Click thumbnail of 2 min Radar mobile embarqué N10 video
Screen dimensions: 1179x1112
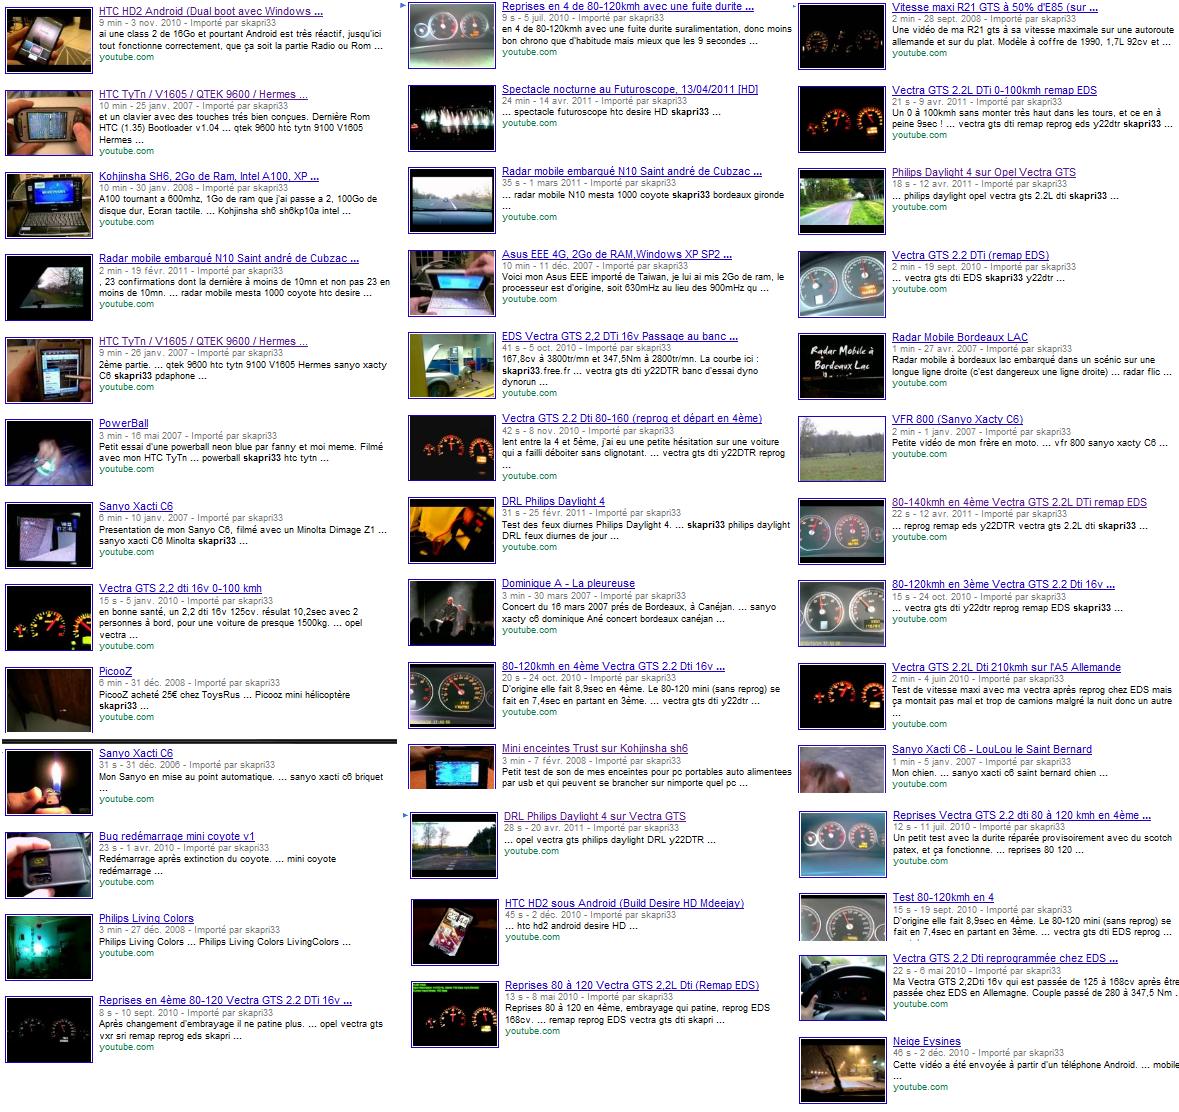pos(49,287)
